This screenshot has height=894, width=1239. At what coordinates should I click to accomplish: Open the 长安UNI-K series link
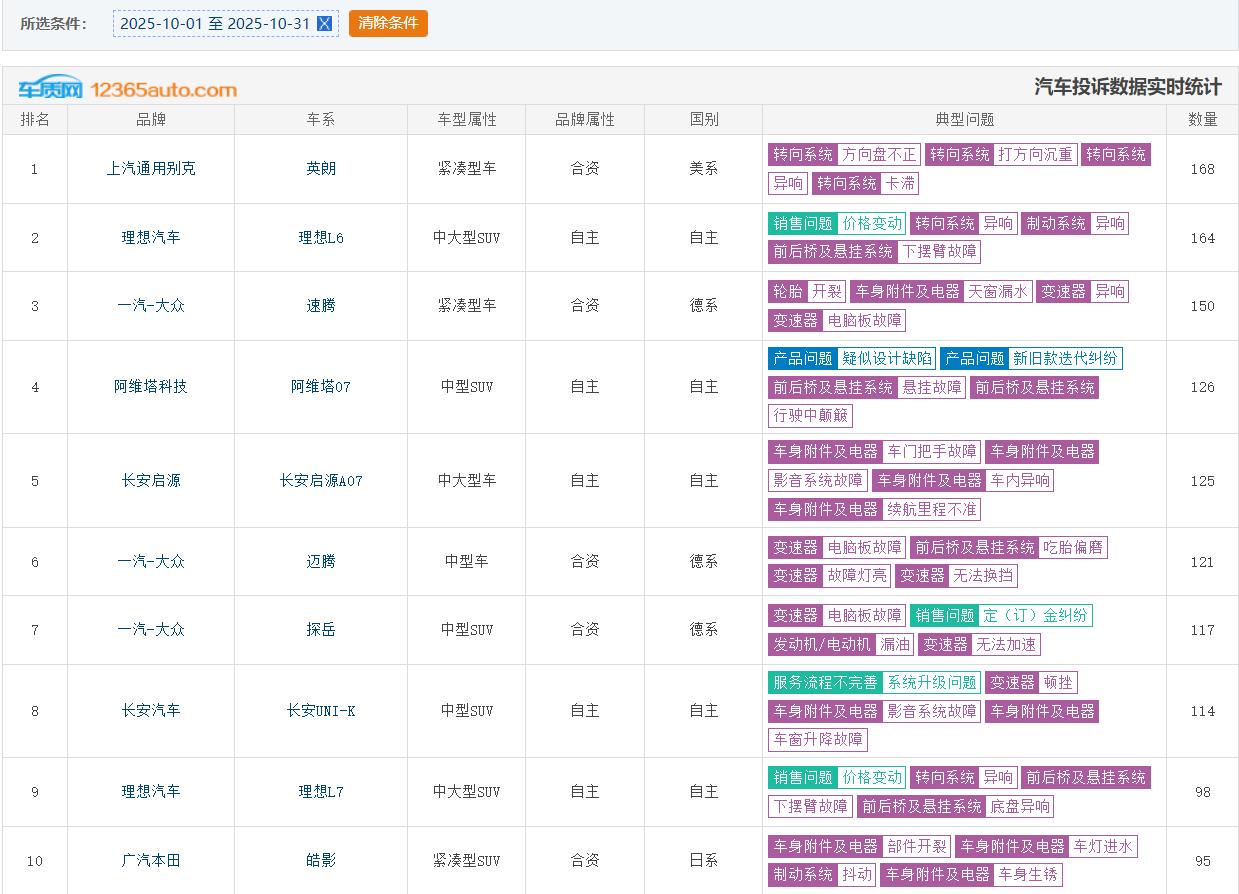point(321,711)
